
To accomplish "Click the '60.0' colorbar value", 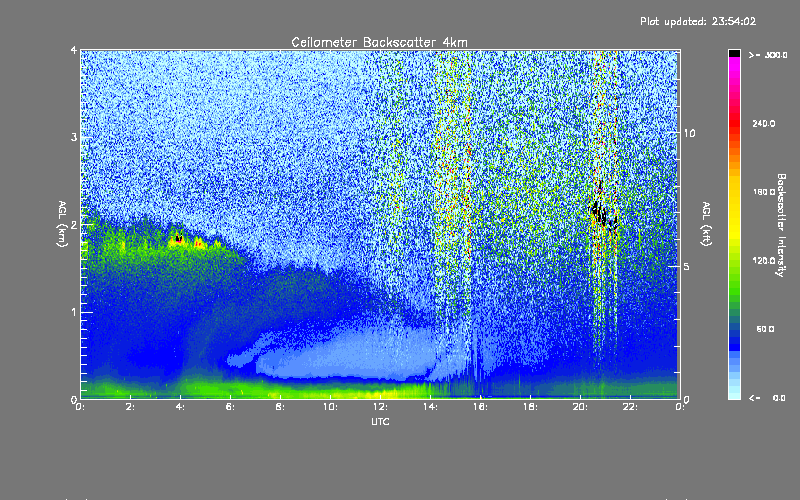I will (x=765, y=329).
